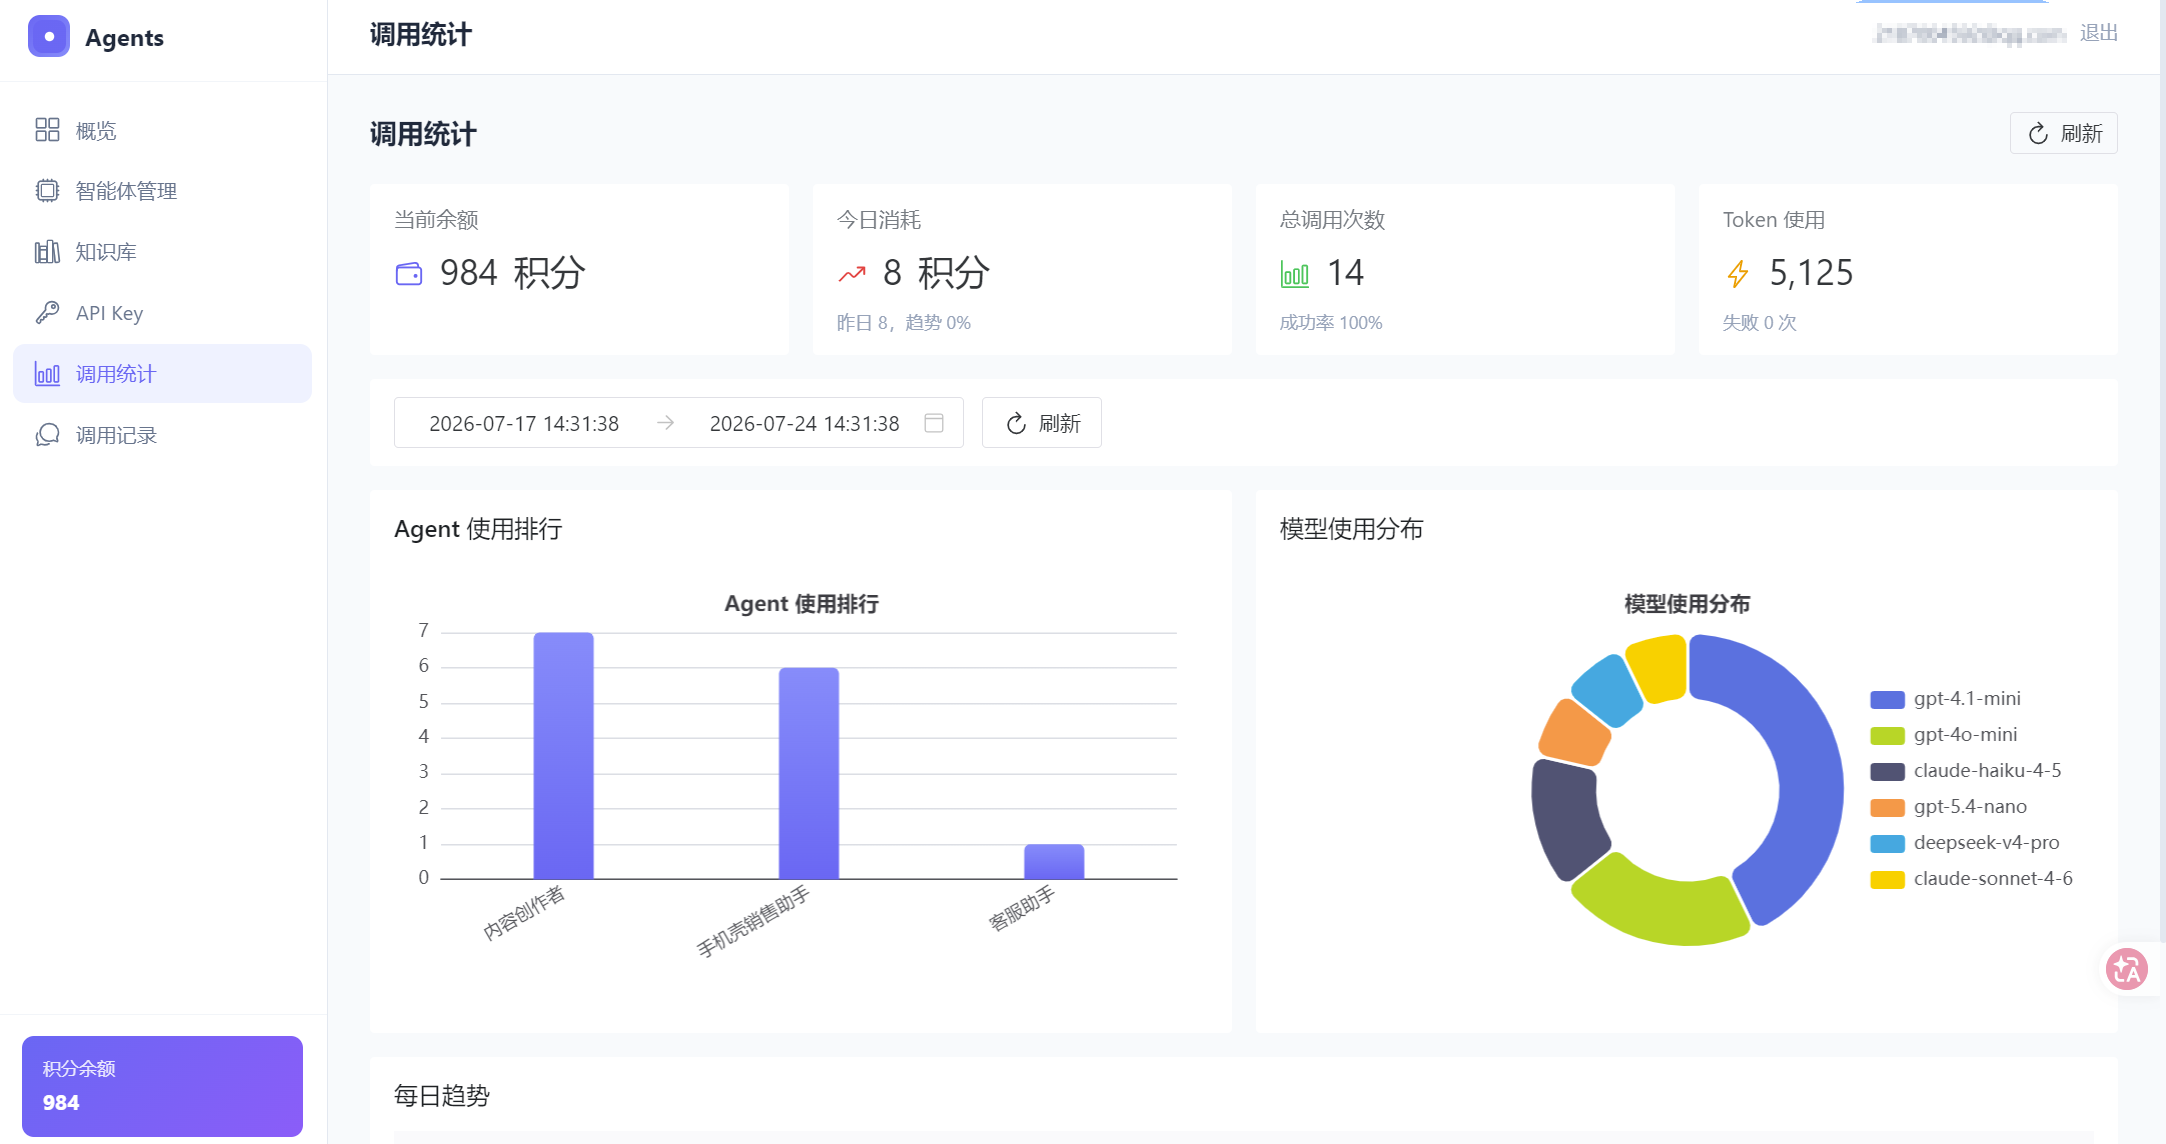Click the orange donut segment
This screenshot has height=1144, width=2166.
(1575, 733)
